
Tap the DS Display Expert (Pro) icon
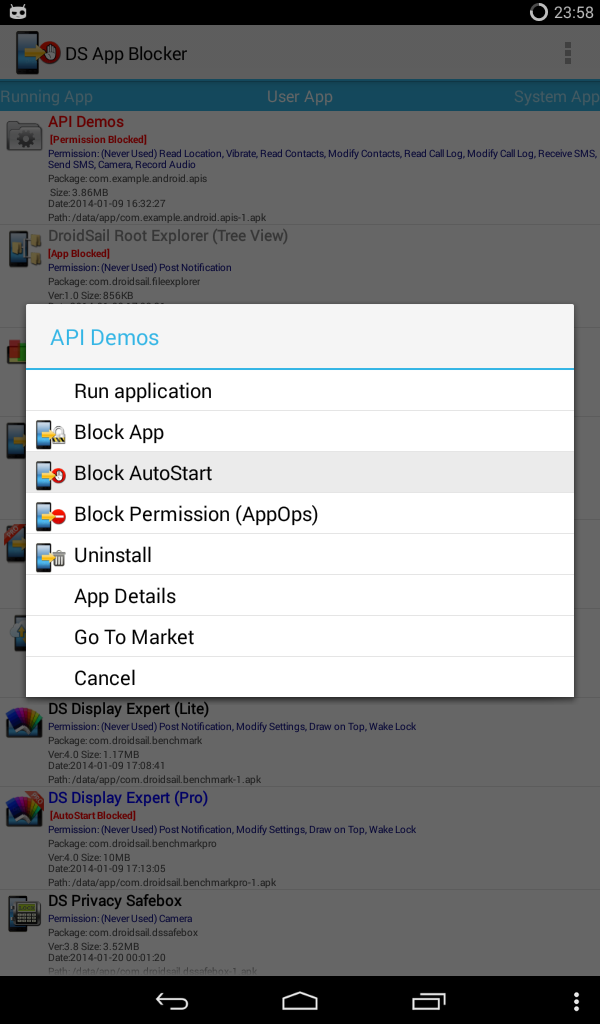pyautogui.click(x=24, y=810)
